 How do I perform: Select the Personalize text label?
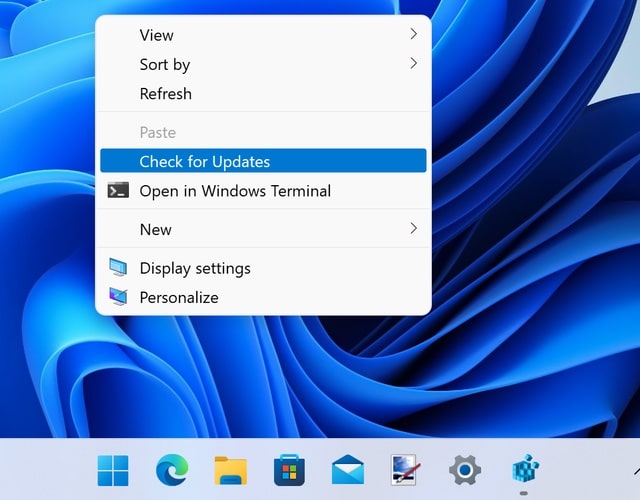click(179, 297)
